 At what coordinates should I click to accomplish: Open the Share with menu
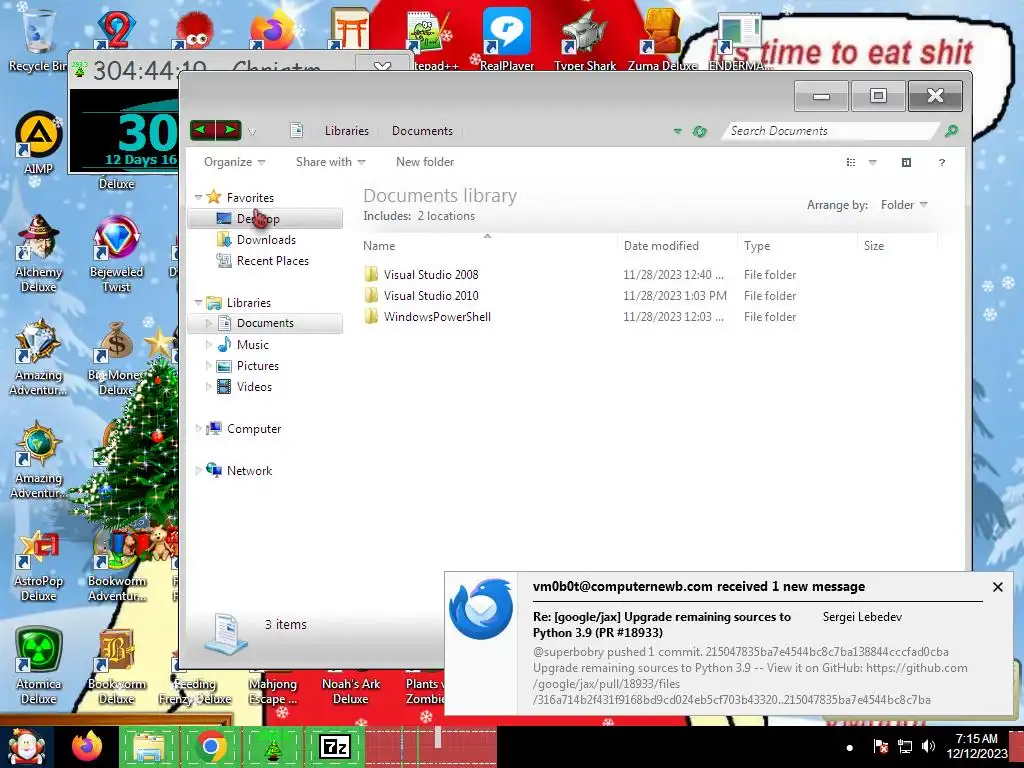point(330,162)
